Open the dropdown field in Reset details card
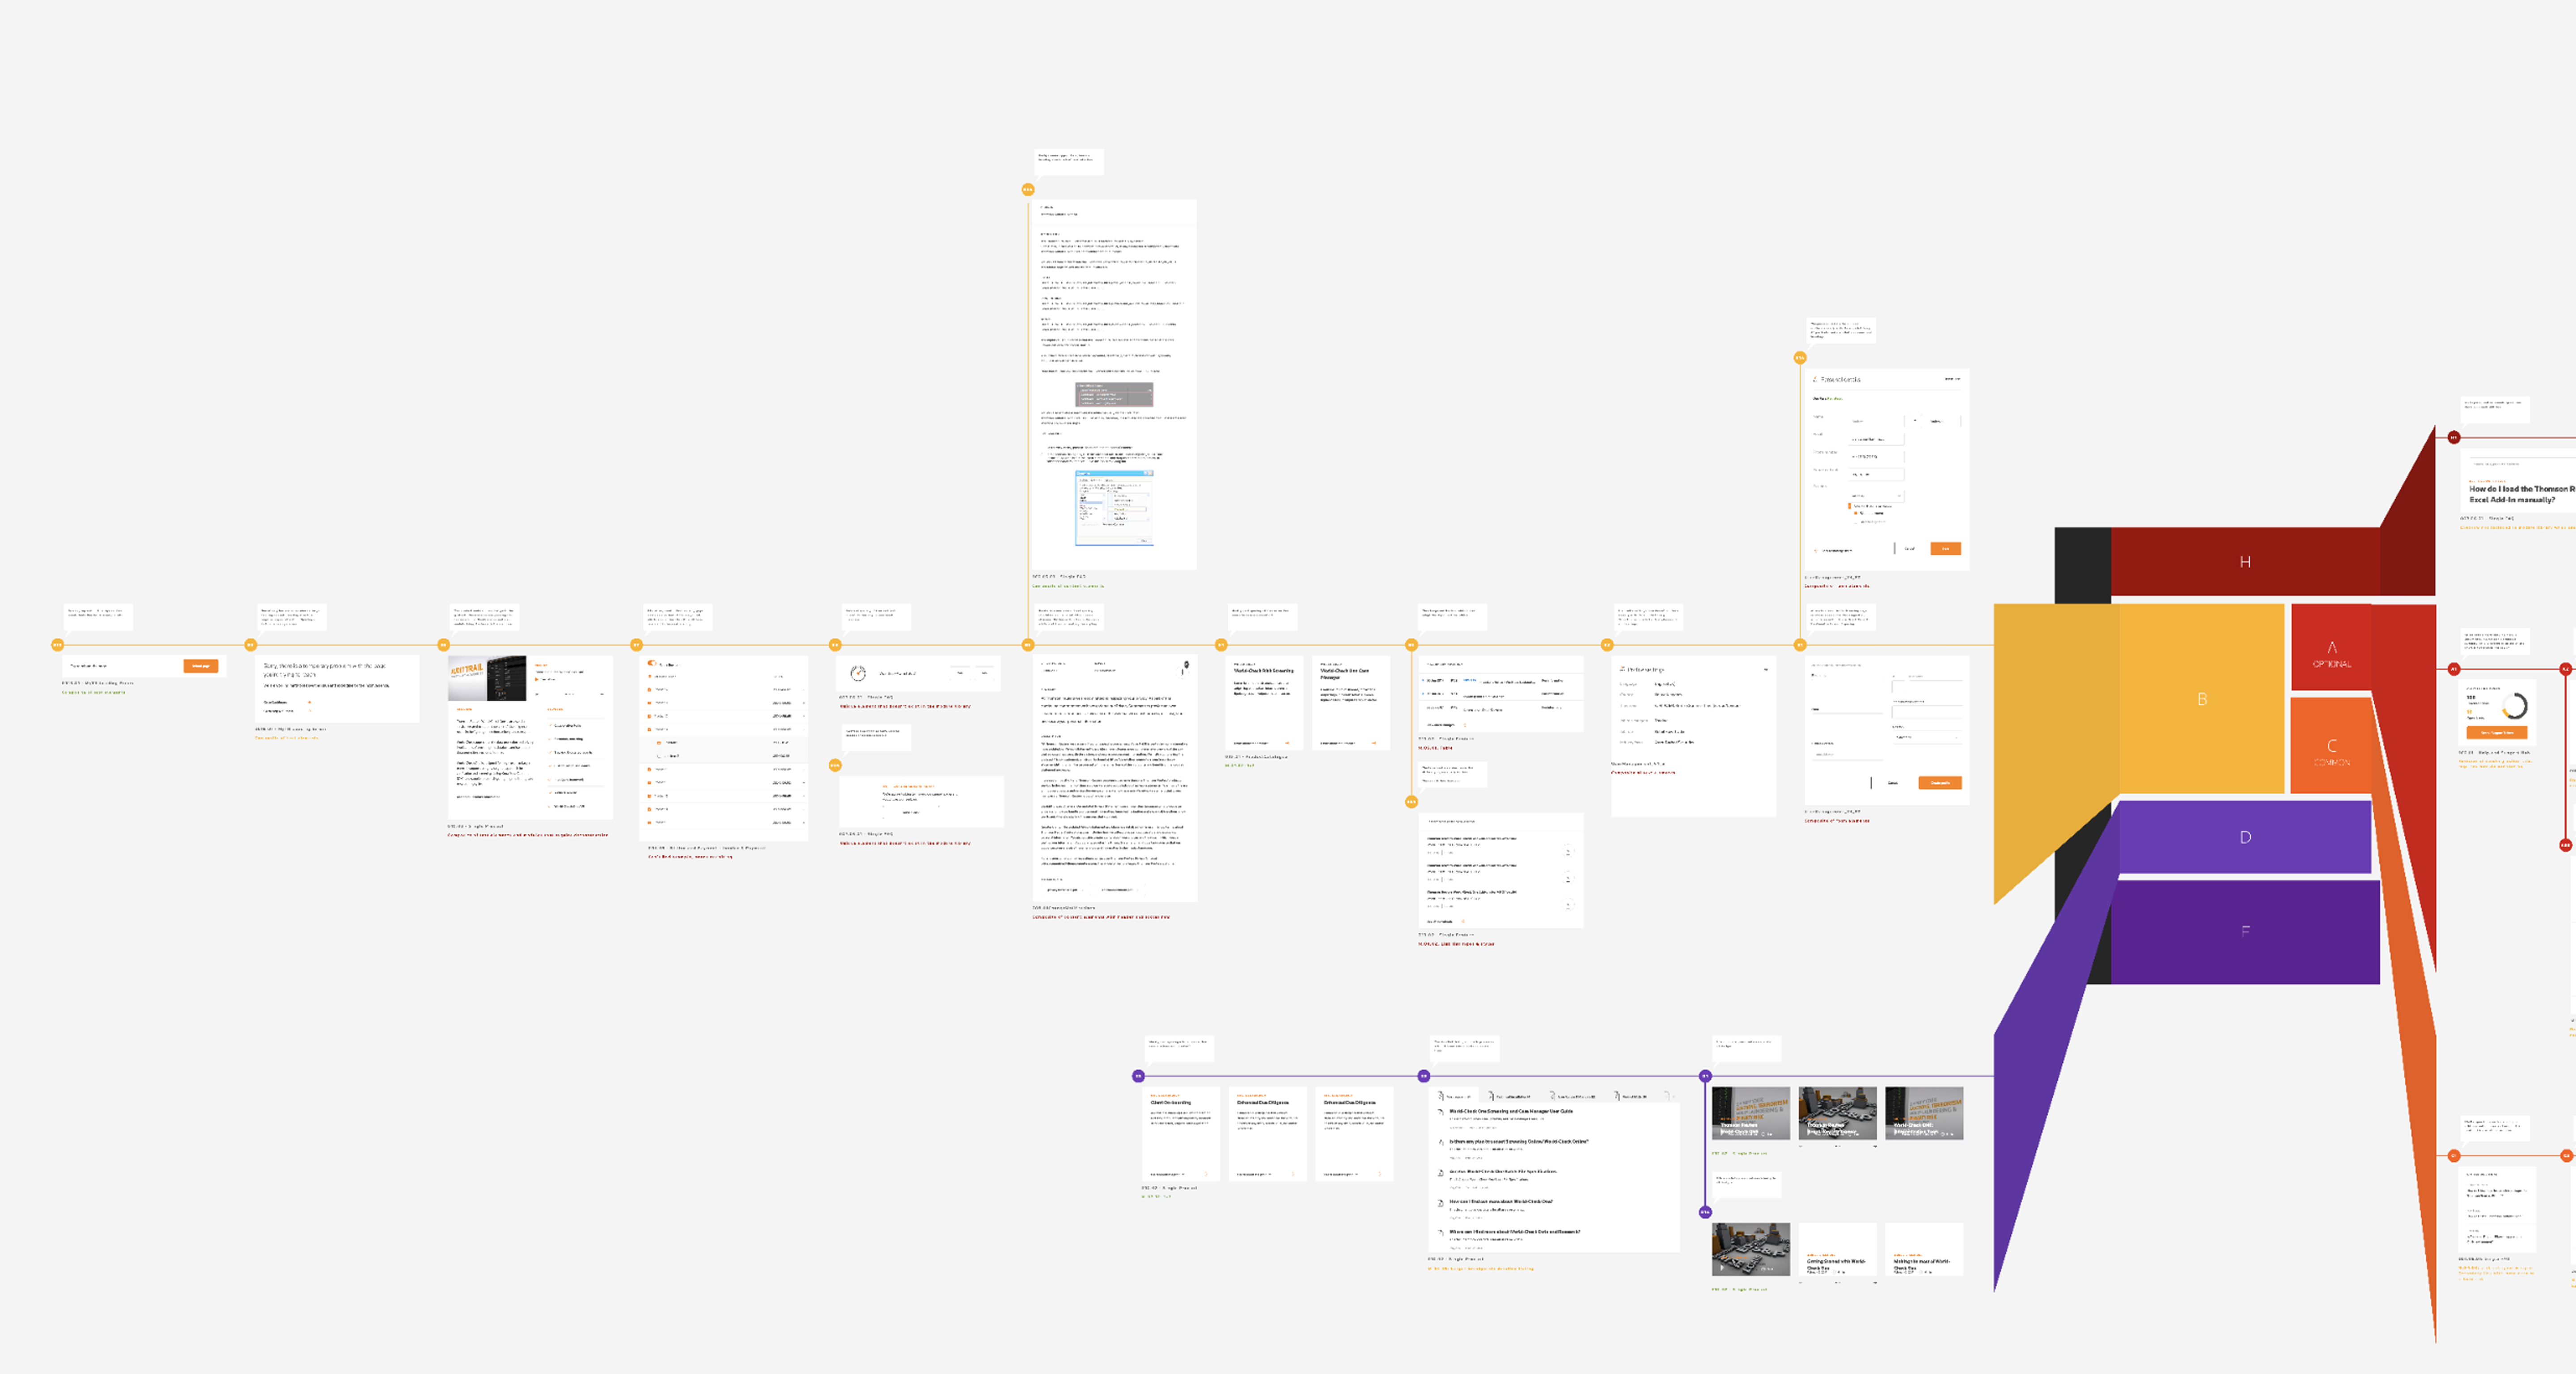The image size is (2576, 1374). pyautogui.click(x=1877, y=496)
